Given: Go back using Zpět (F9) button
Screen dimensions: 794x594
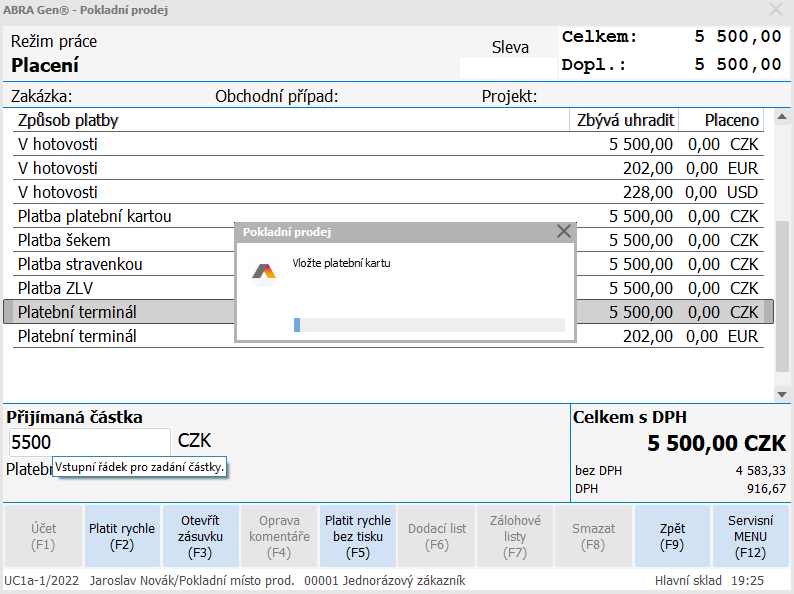Looking at the screenshot, I should (673, 536).
